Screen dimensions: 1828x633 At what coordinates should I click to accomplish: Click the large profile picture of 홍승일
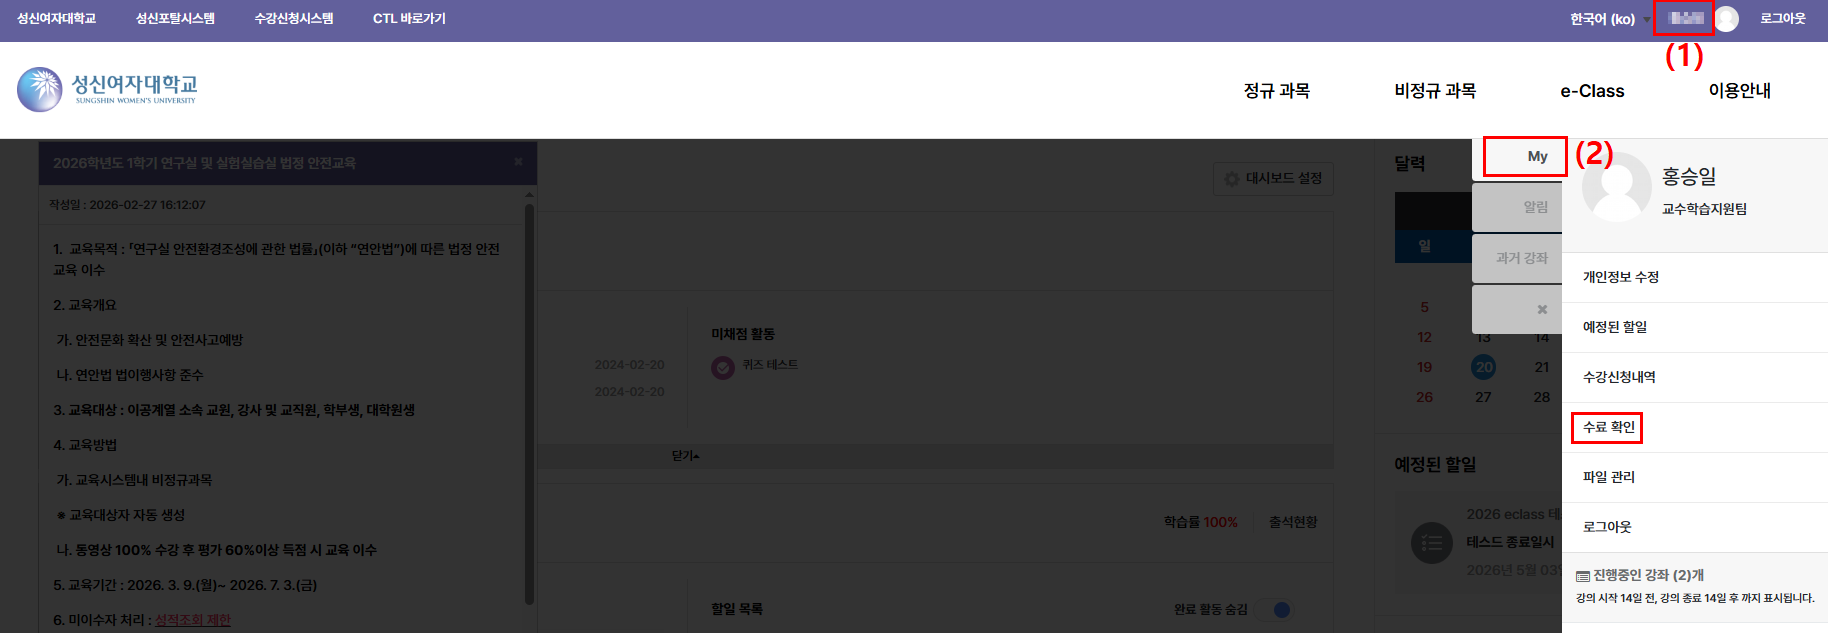pyautogui.click(x=1616, y=187)
